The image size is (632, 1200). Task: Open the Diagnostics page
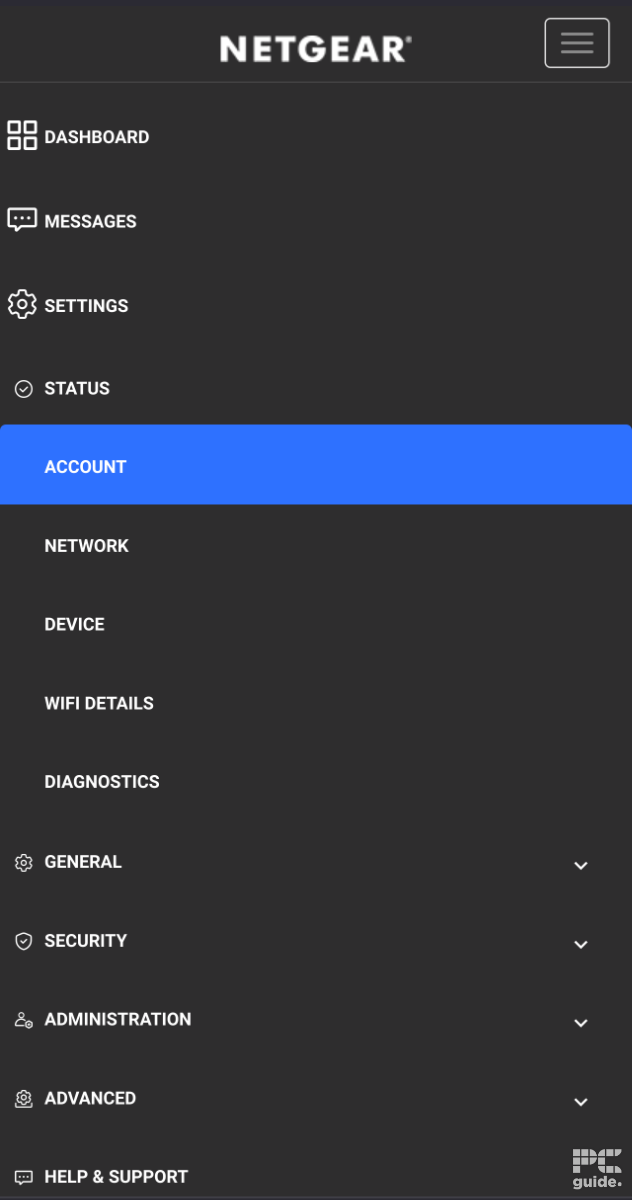click(102, 781)
